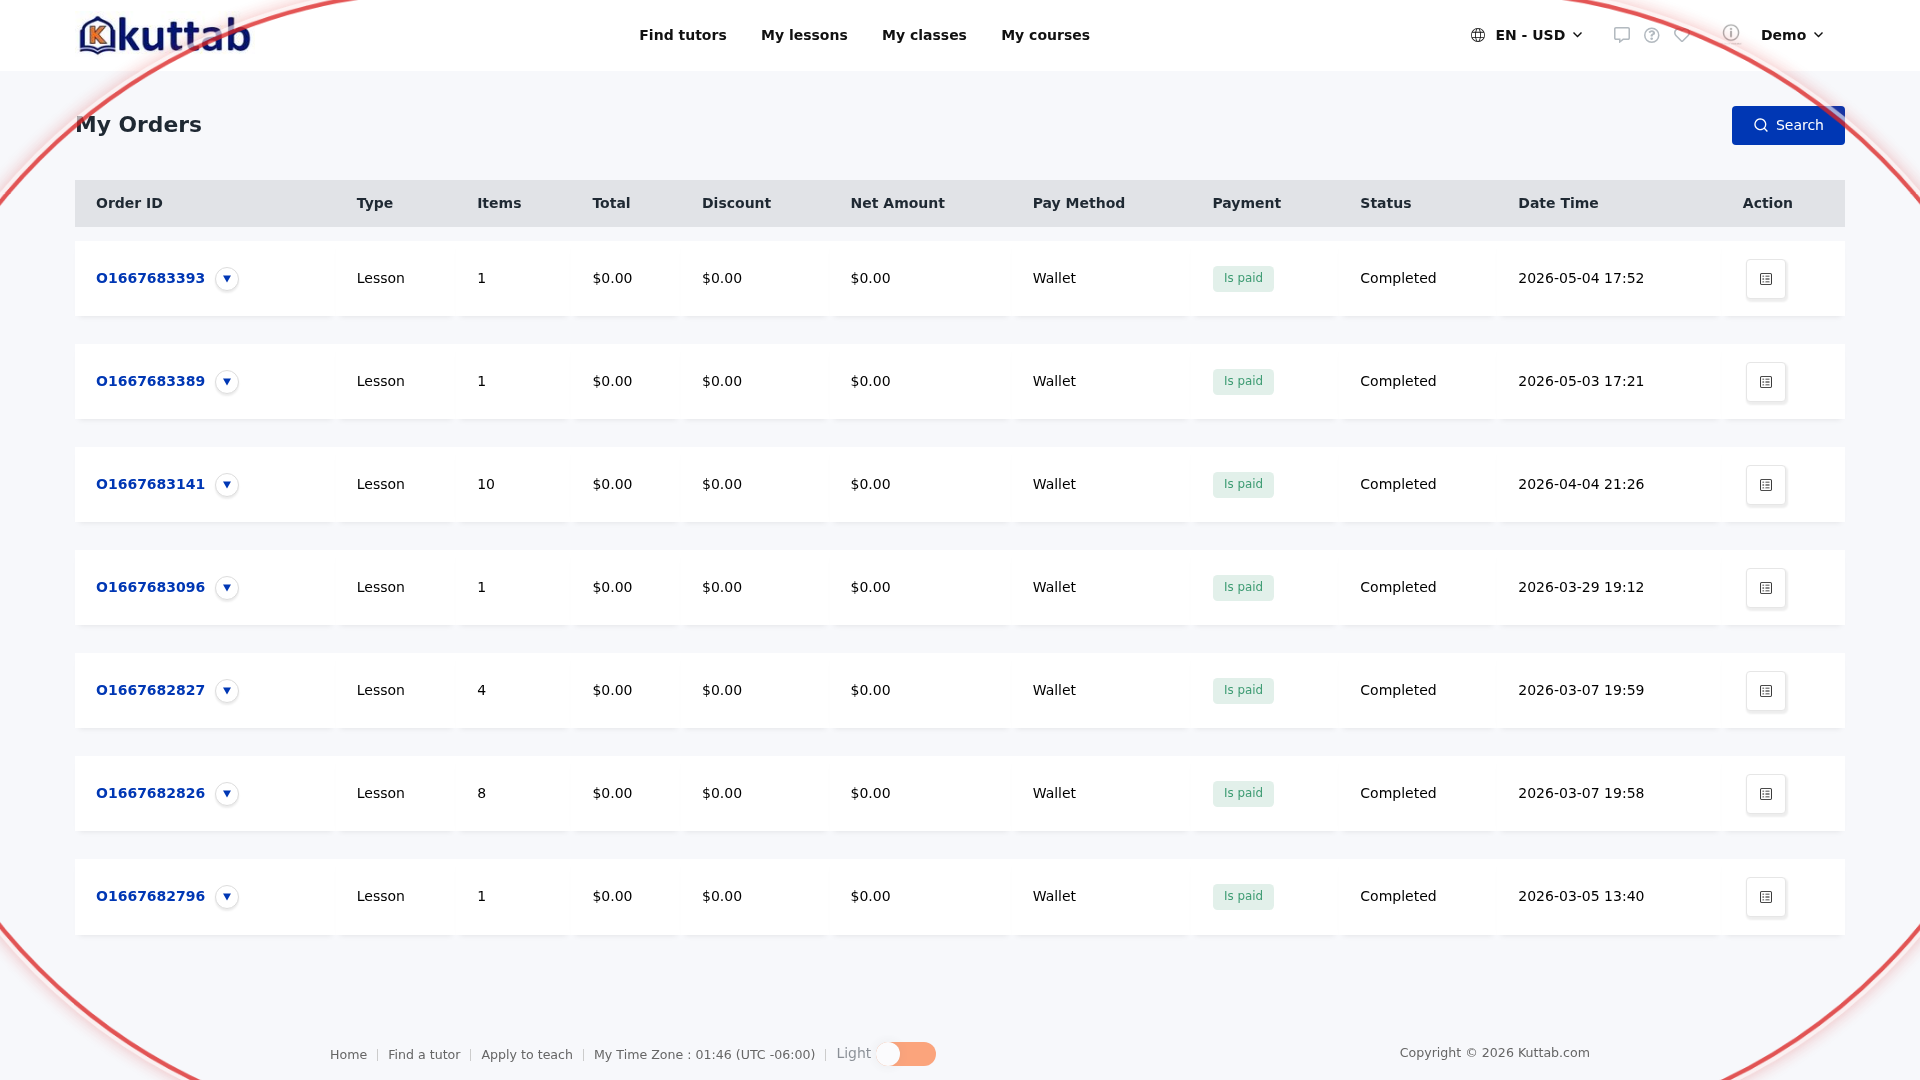Expand order O1667682826 arrow

227,794
